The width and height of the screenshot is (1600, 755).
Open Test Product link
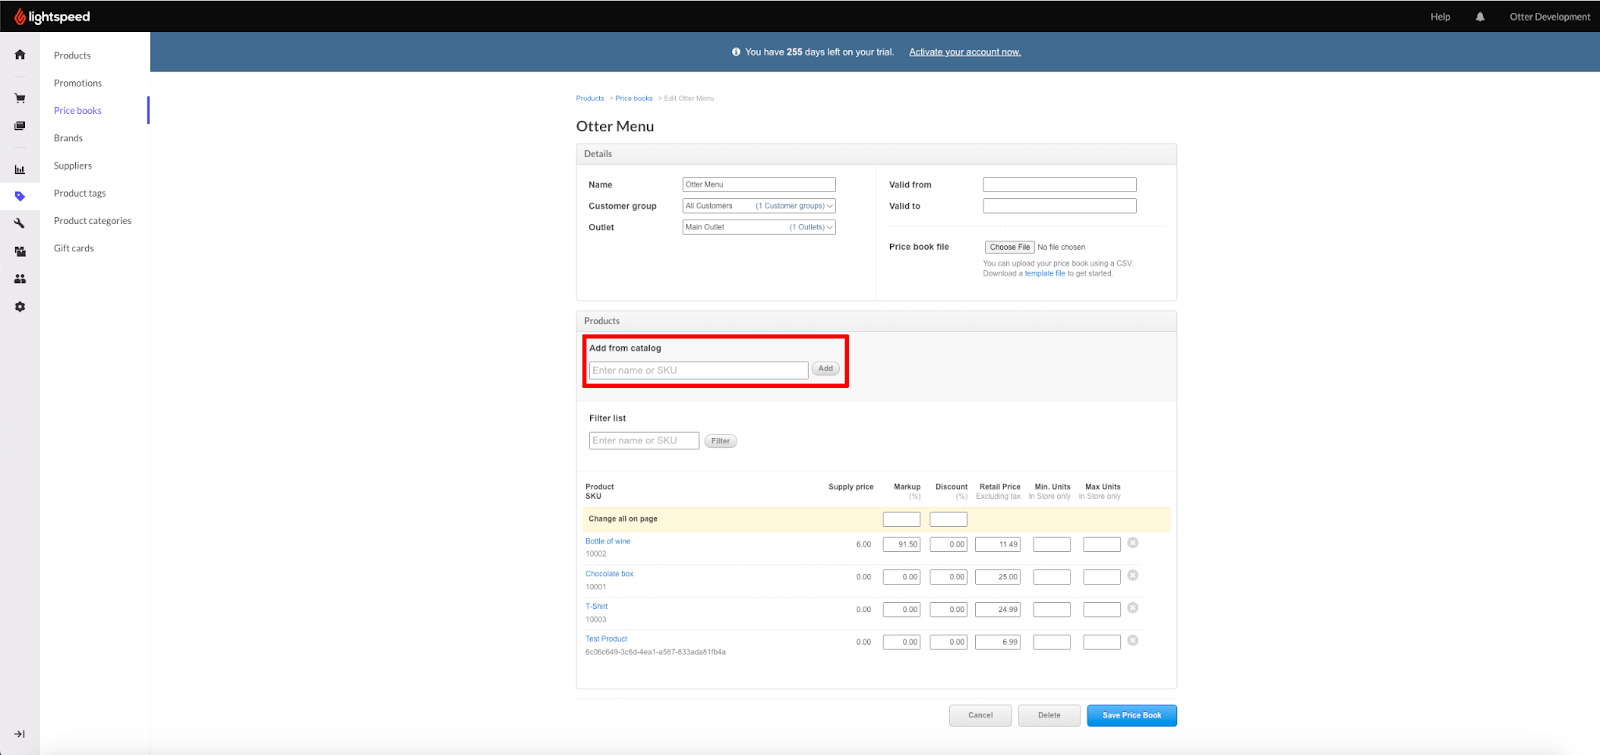(x=606, y=639)
